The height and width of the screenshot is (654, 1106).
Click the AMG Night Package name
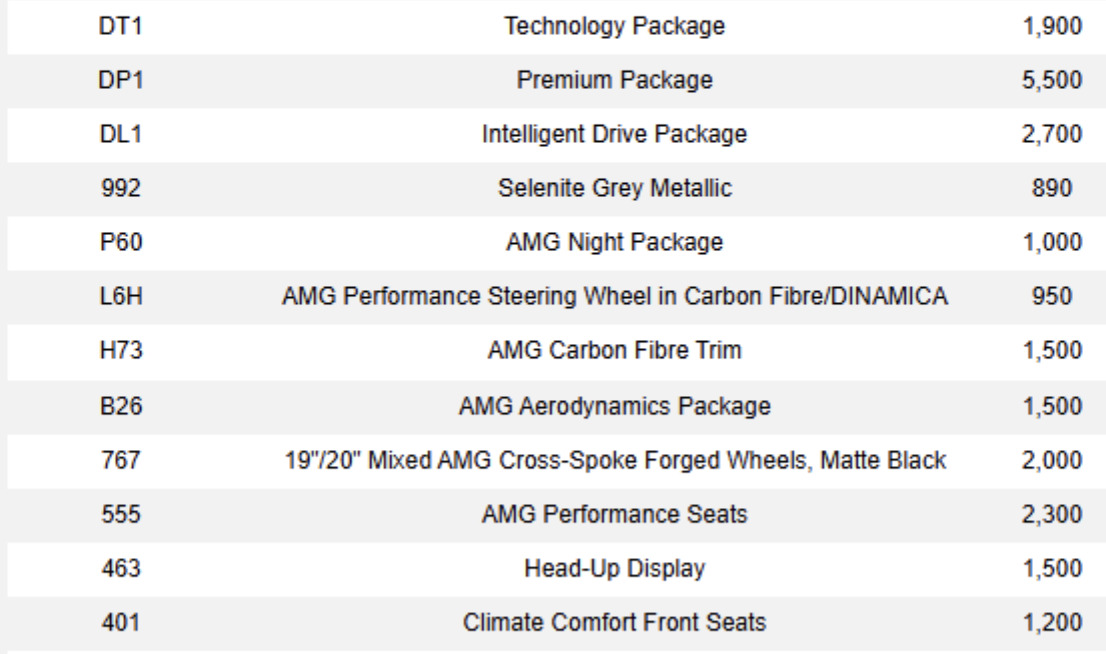(x=615, y=244)
